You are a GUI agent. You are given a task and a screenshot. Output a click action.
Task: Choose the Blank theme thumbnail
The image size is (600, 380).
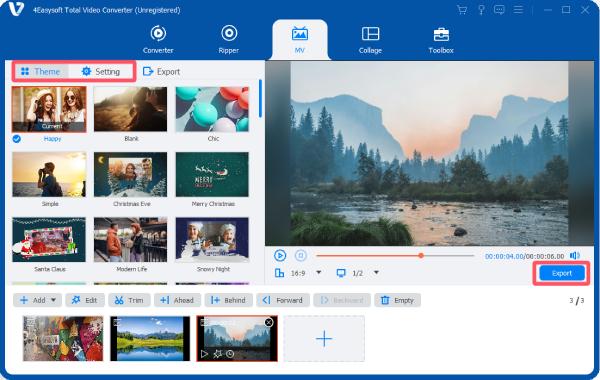[x=130, y=109]
